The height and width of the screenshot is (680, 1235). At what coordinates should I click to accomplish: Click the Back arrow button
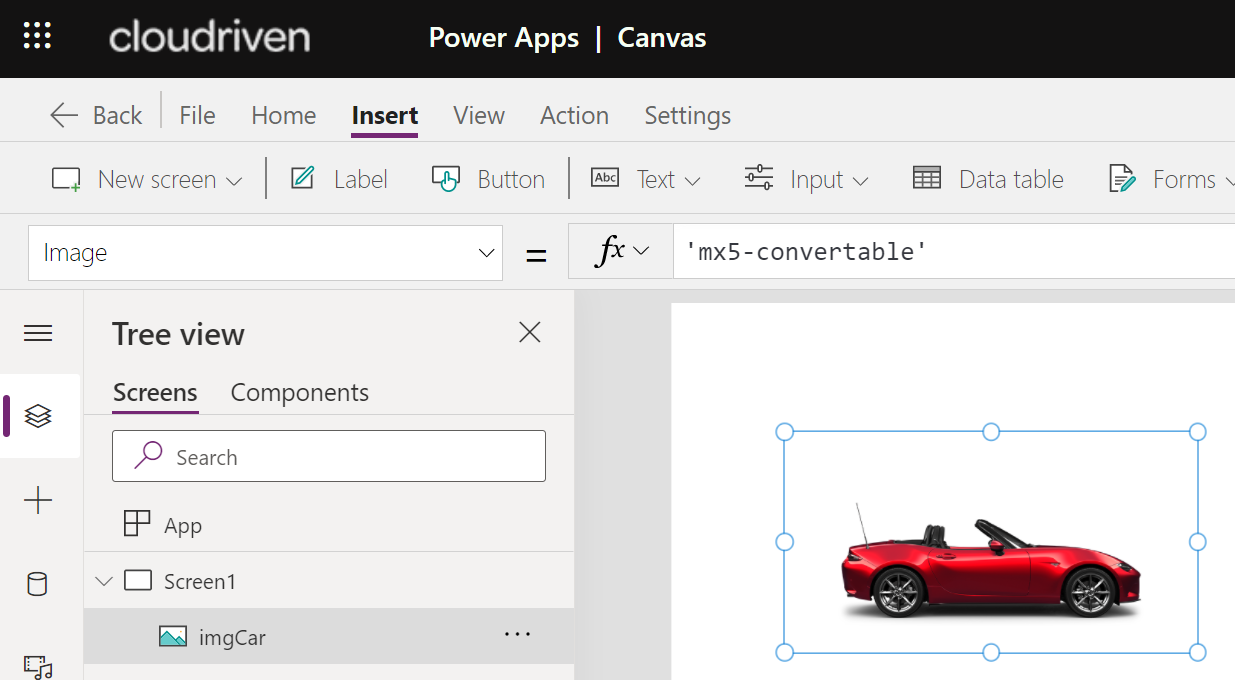pos(96,115)
